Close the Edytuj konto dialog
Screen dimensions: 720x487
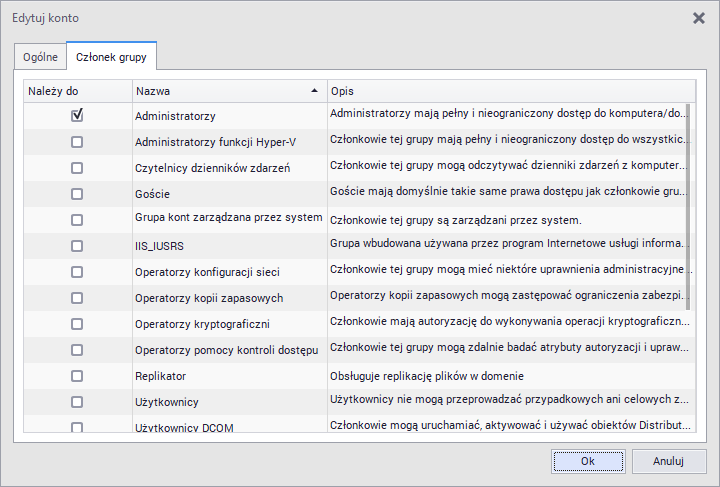(699, 18)
